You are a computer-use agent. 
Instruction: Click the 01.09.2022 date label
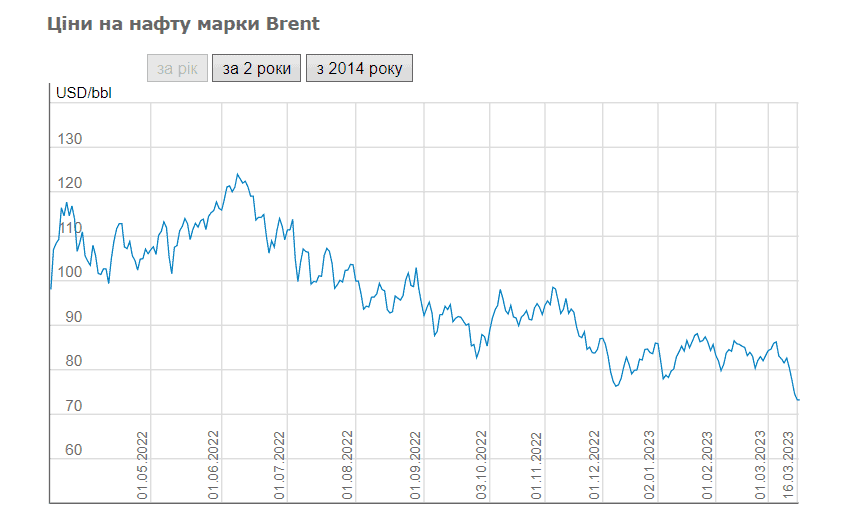(x=415, y=465)
